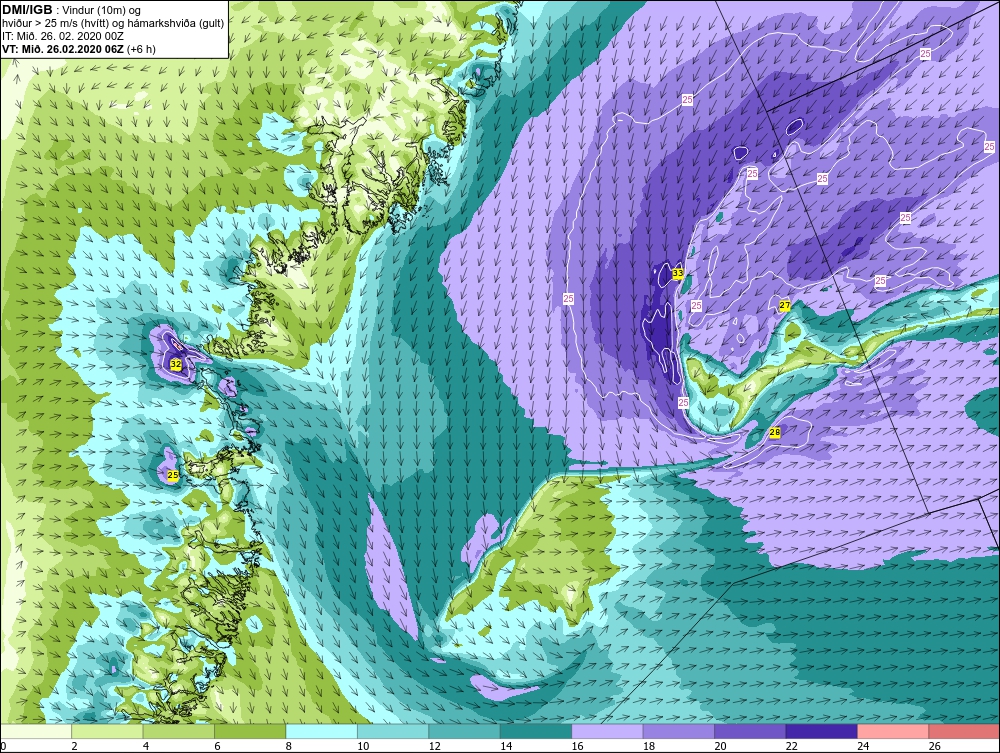This screenshot has height=753, width=1000.
Task: Click the legend value "16"
Action: coord(577,746)
